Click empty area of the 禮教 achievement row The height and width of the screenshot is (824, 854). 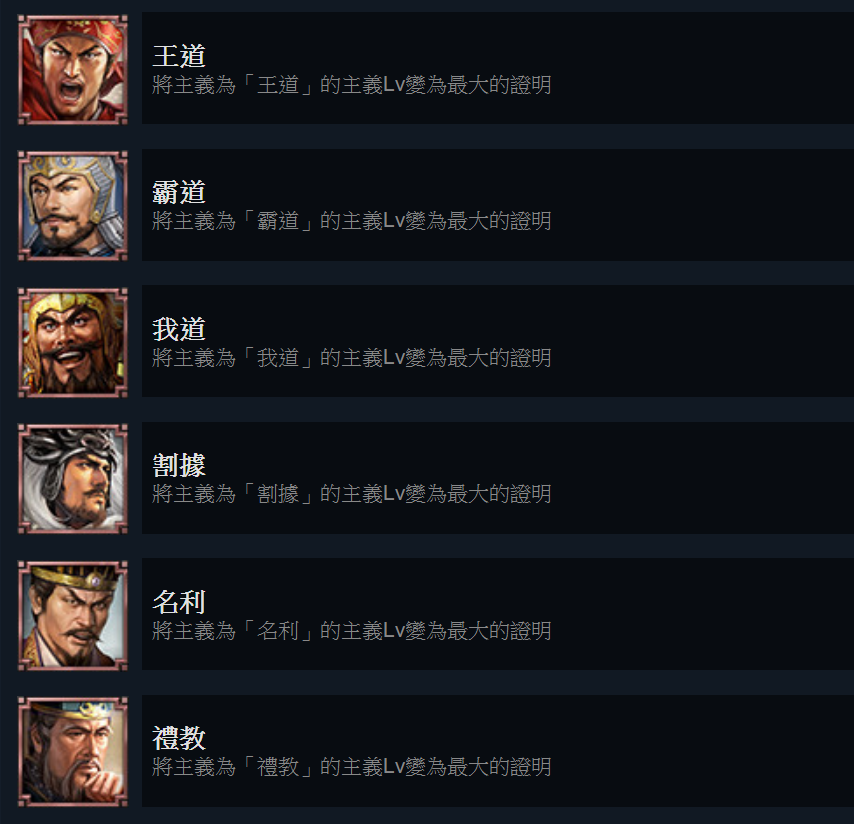tap(703, 750)
